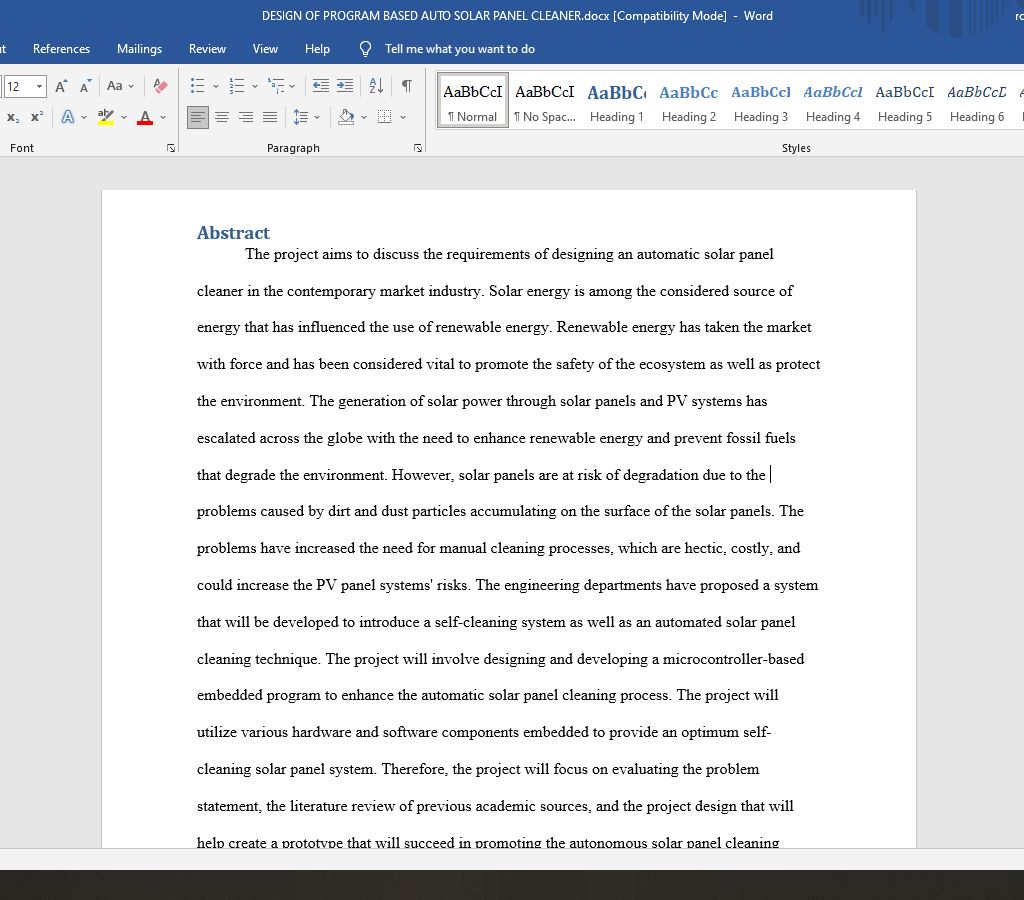Screen dimensions: 1024x900
Task: Click the Abstract heading in the document
Action: click(x=233, y=233)
